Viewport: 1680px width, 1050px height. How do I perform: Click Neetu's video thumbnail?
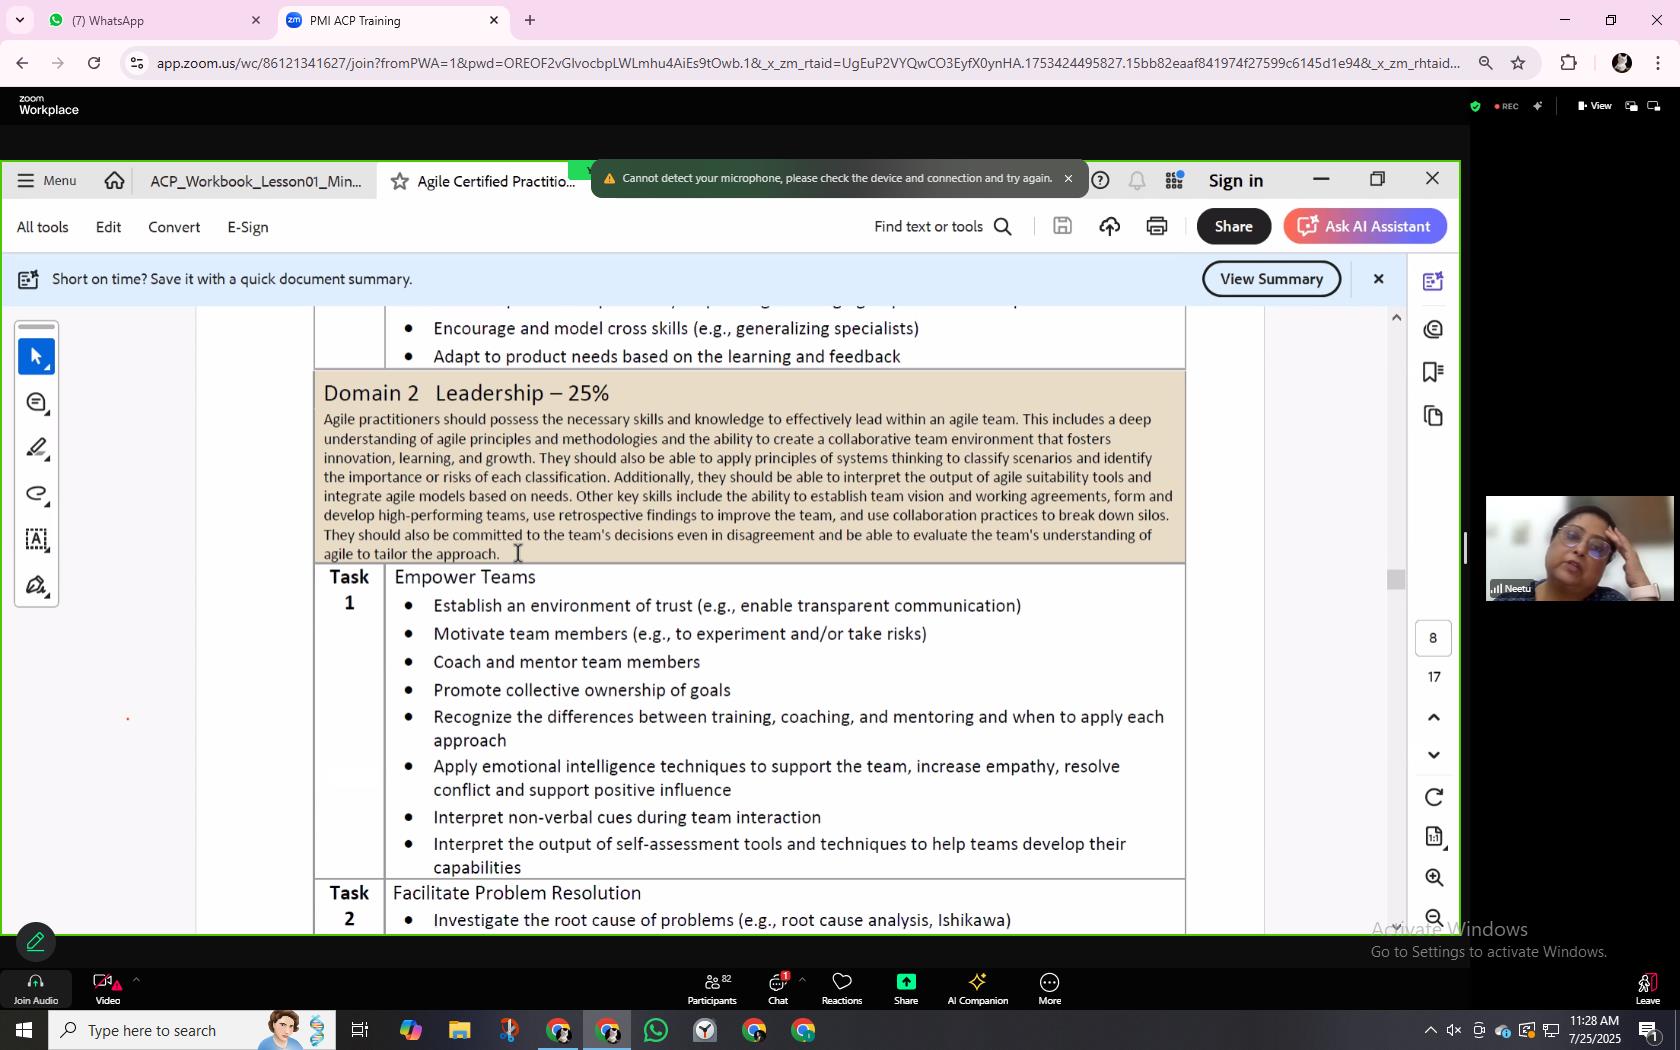point(1579,548)
